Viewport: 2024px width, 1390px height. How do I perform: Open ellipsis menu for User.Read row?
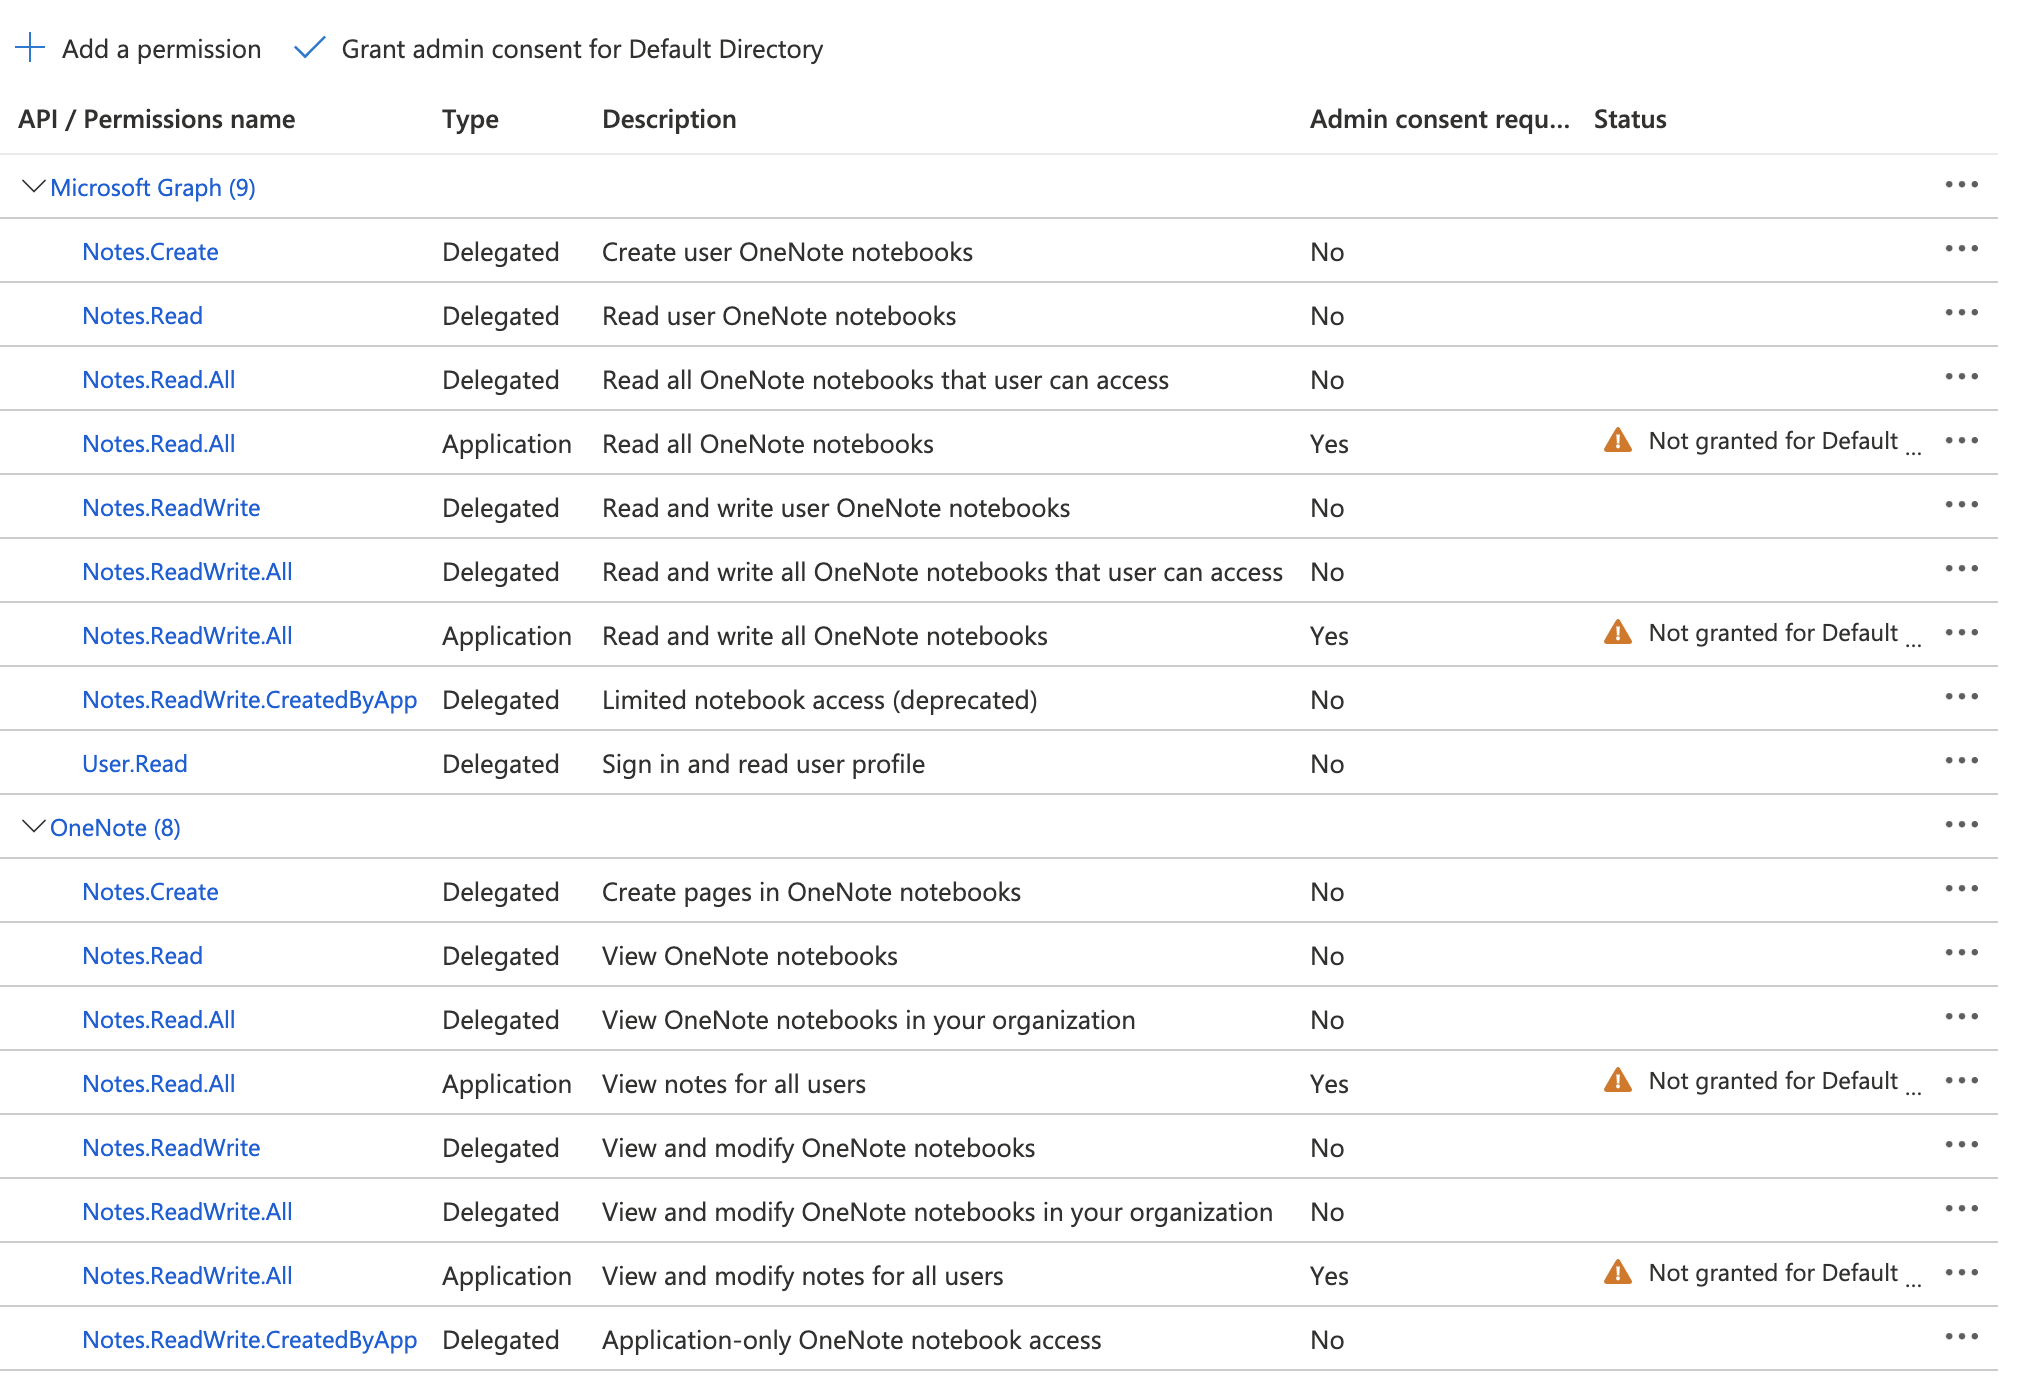tap(1961, 761)
